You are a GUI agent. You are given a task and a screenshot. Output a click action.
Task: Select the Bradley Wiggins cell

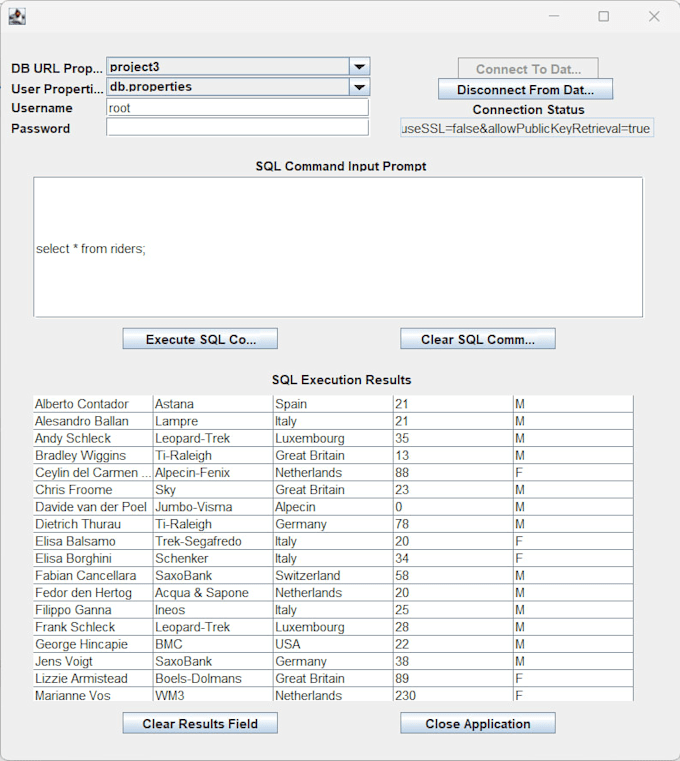[93, 455]
